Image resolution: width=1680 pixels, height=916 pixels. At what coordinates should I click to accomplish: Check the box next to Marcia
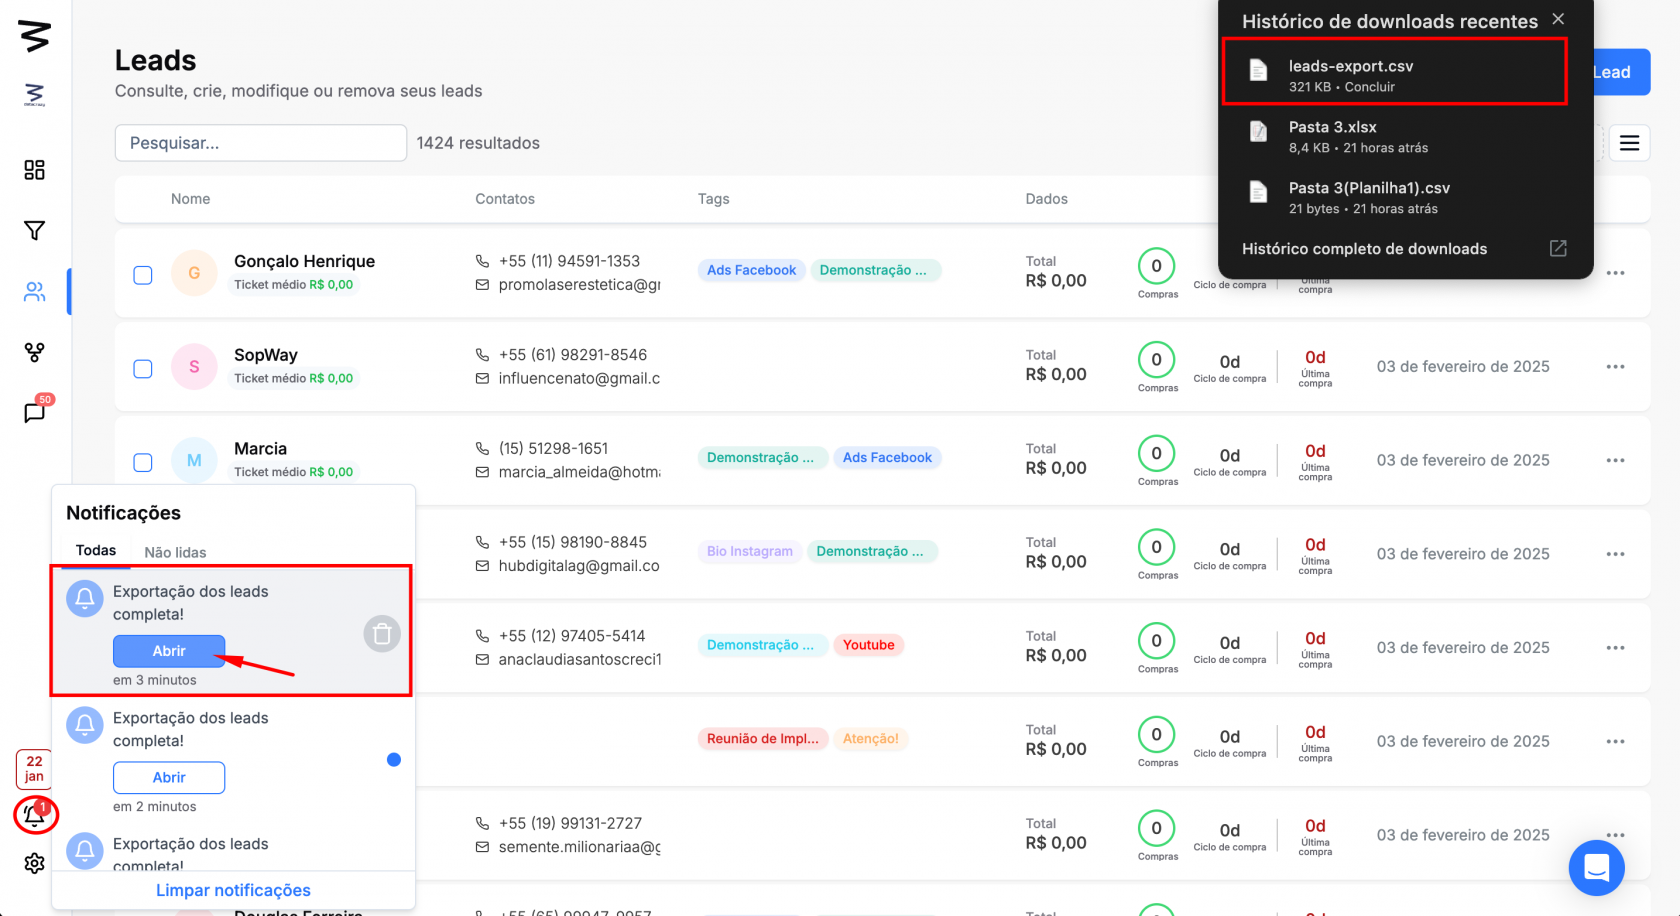pyautogui.click(x=143, y=462)
